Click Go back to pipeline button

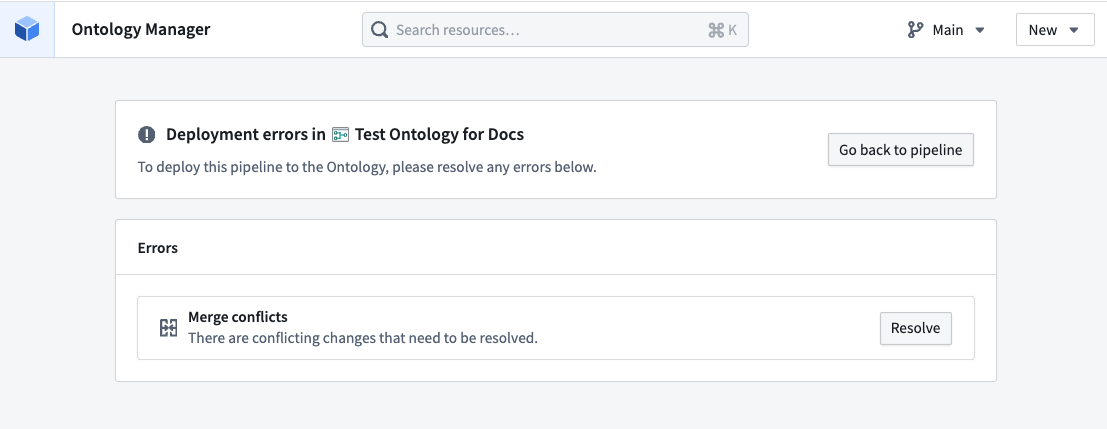click(900, 150)
